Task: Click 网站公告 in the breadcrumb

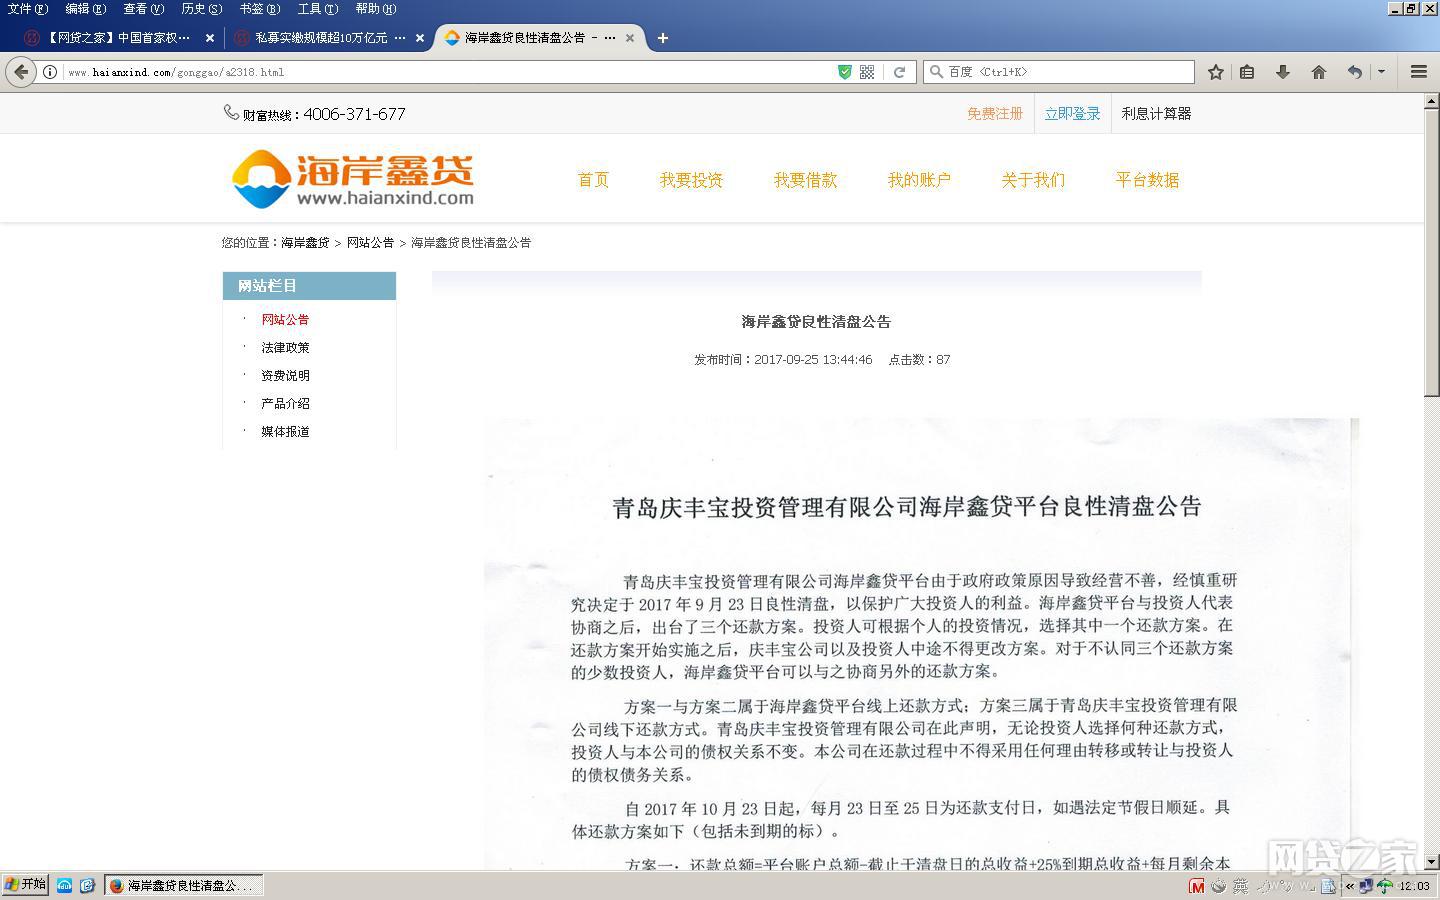Action: (370, 243)
